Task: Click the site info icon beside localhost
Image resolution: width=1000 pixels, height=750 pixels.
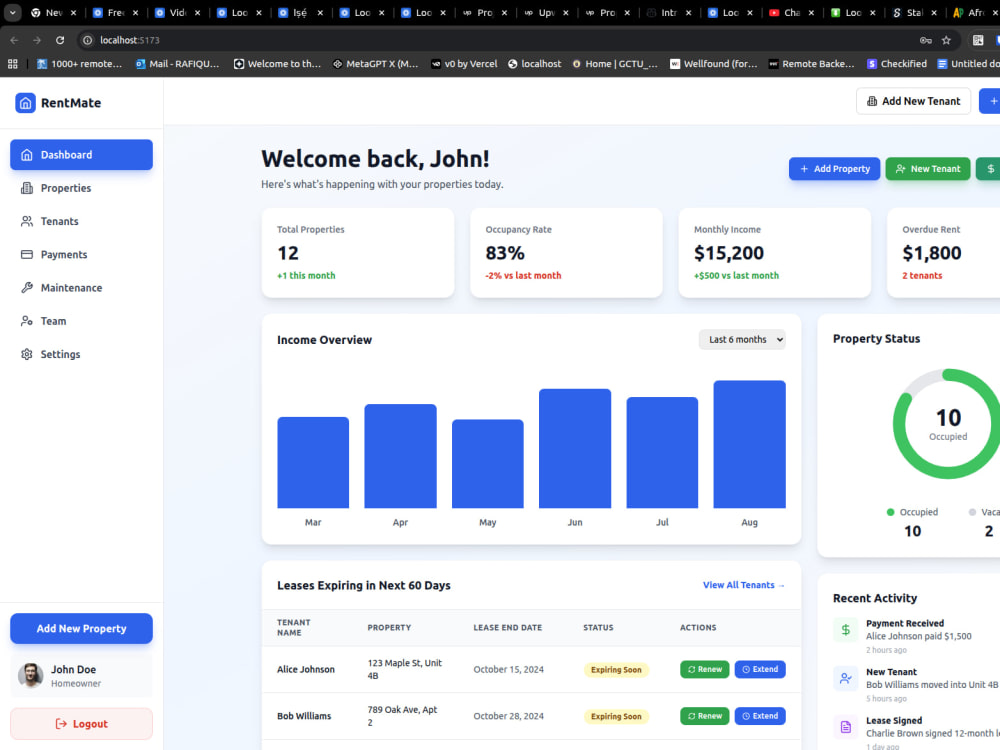Action: (88, 40)
